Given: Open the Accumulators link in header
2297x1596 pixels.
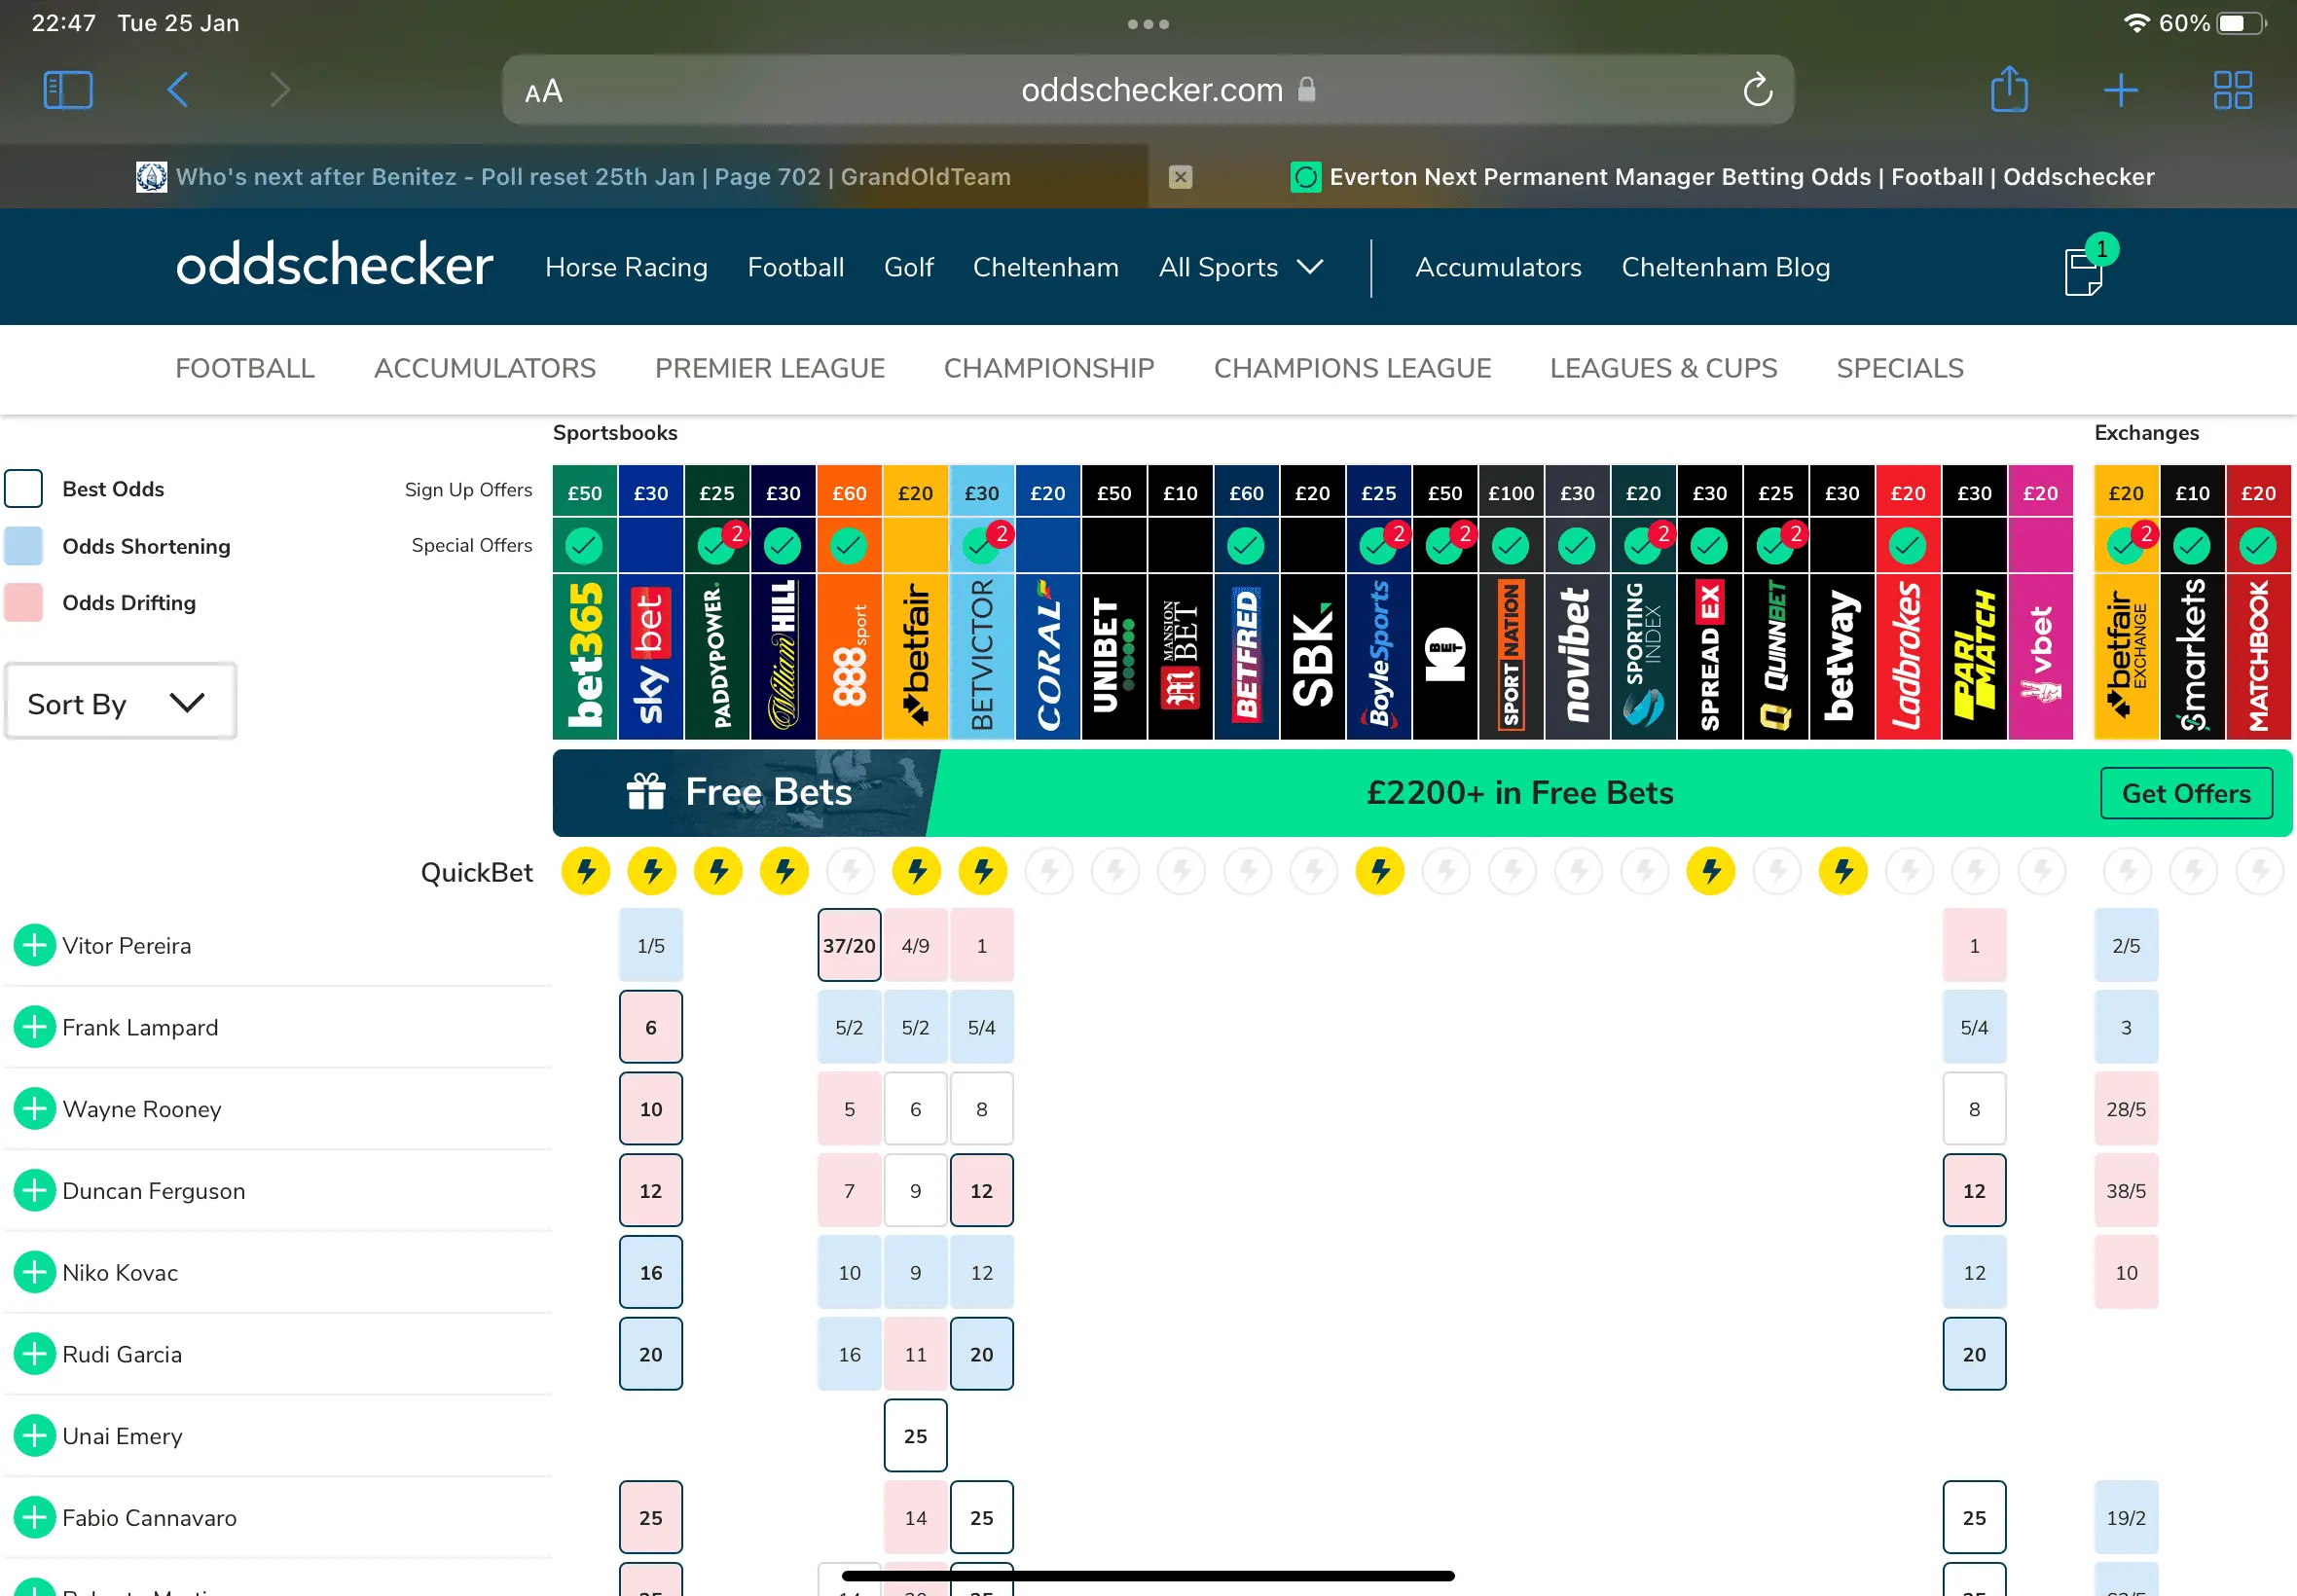Looking at the screenshot, I should pyautogui.click(x=1498, y=267).
